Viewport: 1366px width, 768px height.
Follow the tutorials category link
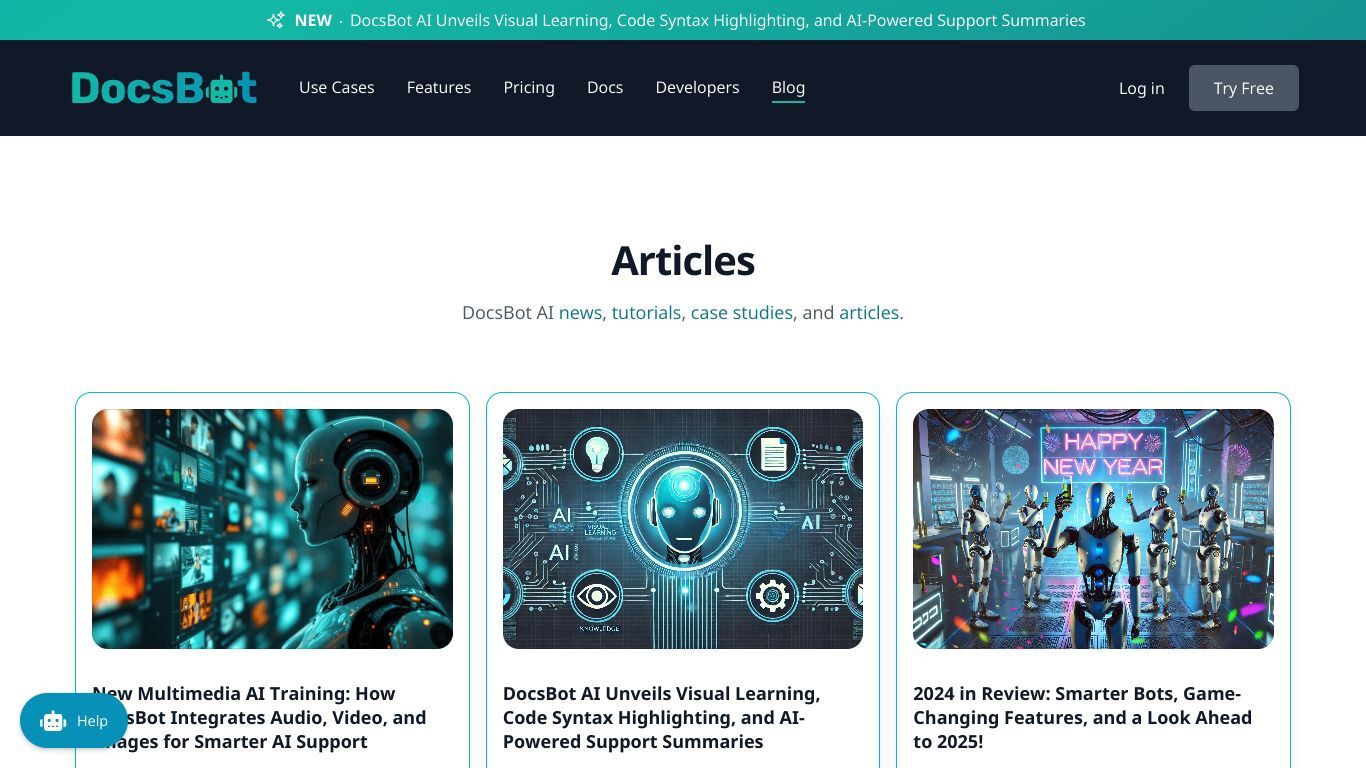(646, 313)
